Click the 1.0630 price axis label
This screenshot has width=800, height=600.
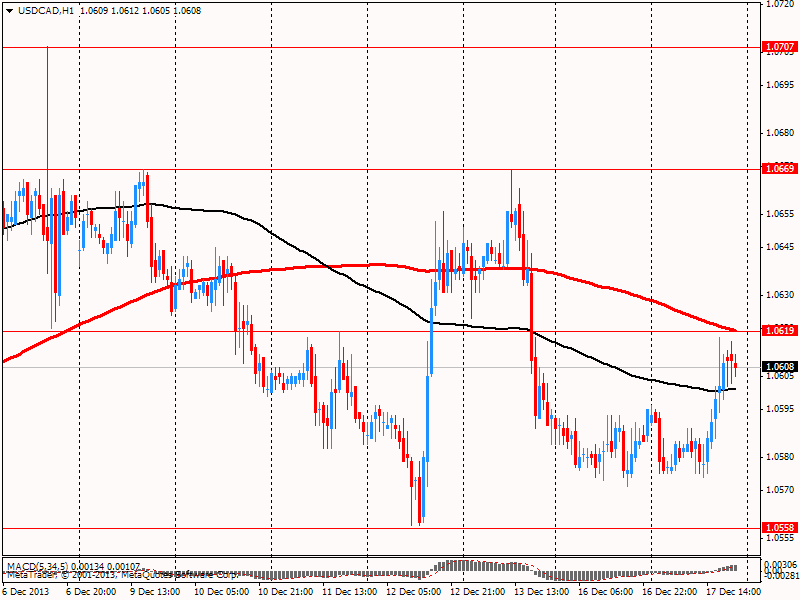[780, 295]
